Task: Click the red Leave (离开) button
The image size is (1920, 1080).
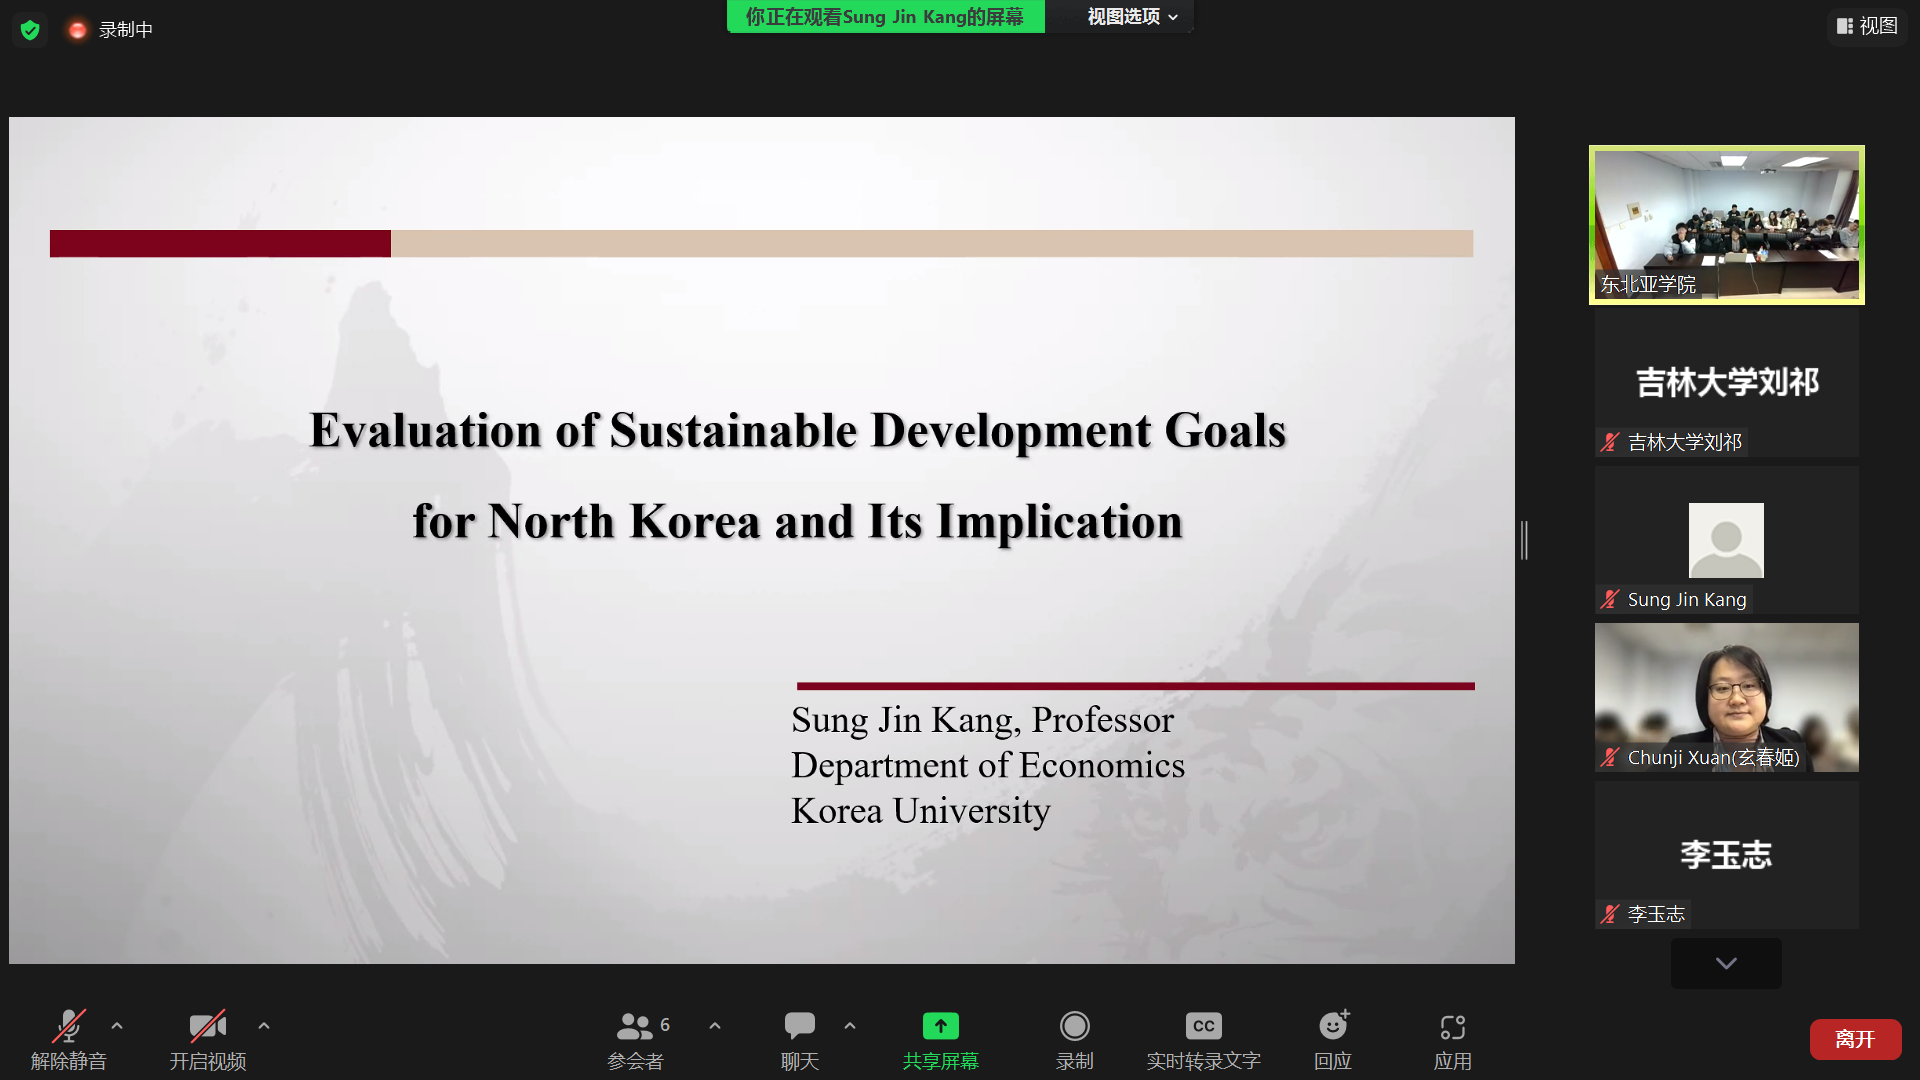Action: pyautogui.click(x=1855, y=1039)
